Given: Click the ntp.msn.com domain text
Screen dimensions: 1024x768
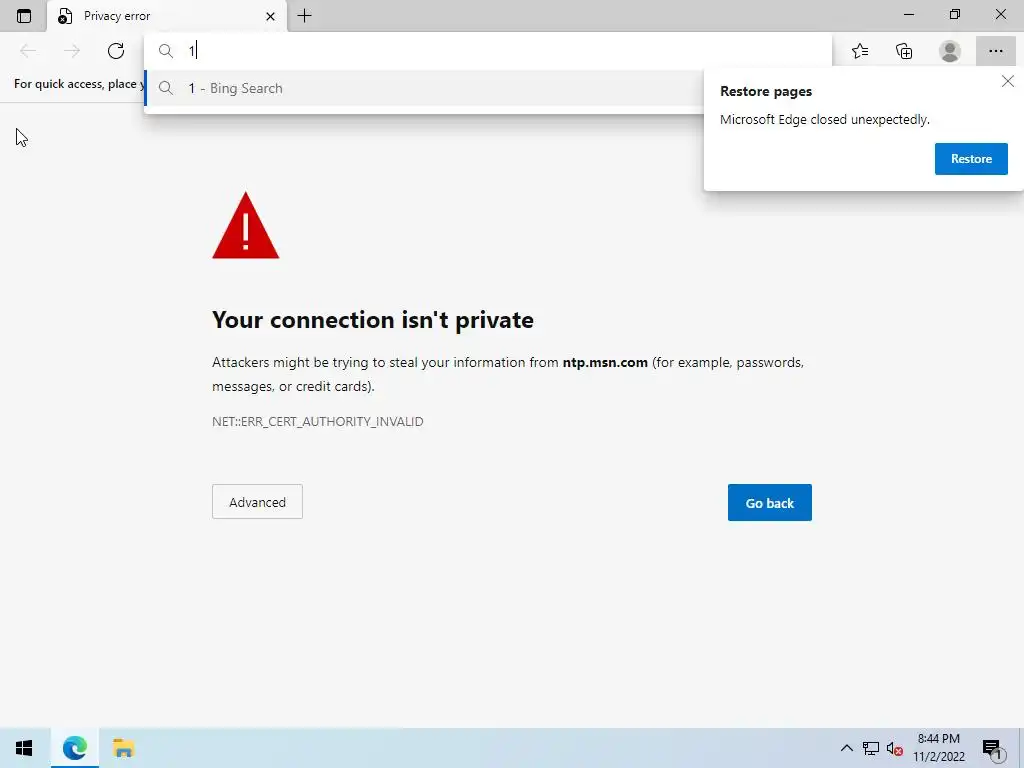Looking at the screenshot, I should pyautogui.click(x=605, y=362).
